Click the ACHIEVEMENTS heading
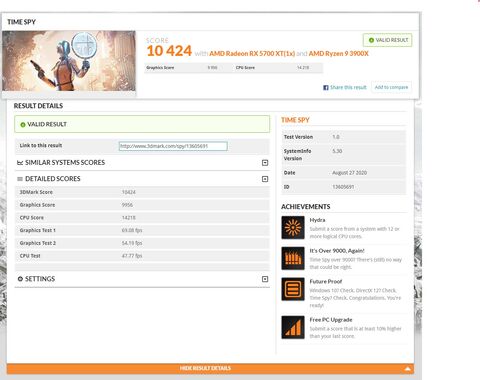 pos(306,207)
